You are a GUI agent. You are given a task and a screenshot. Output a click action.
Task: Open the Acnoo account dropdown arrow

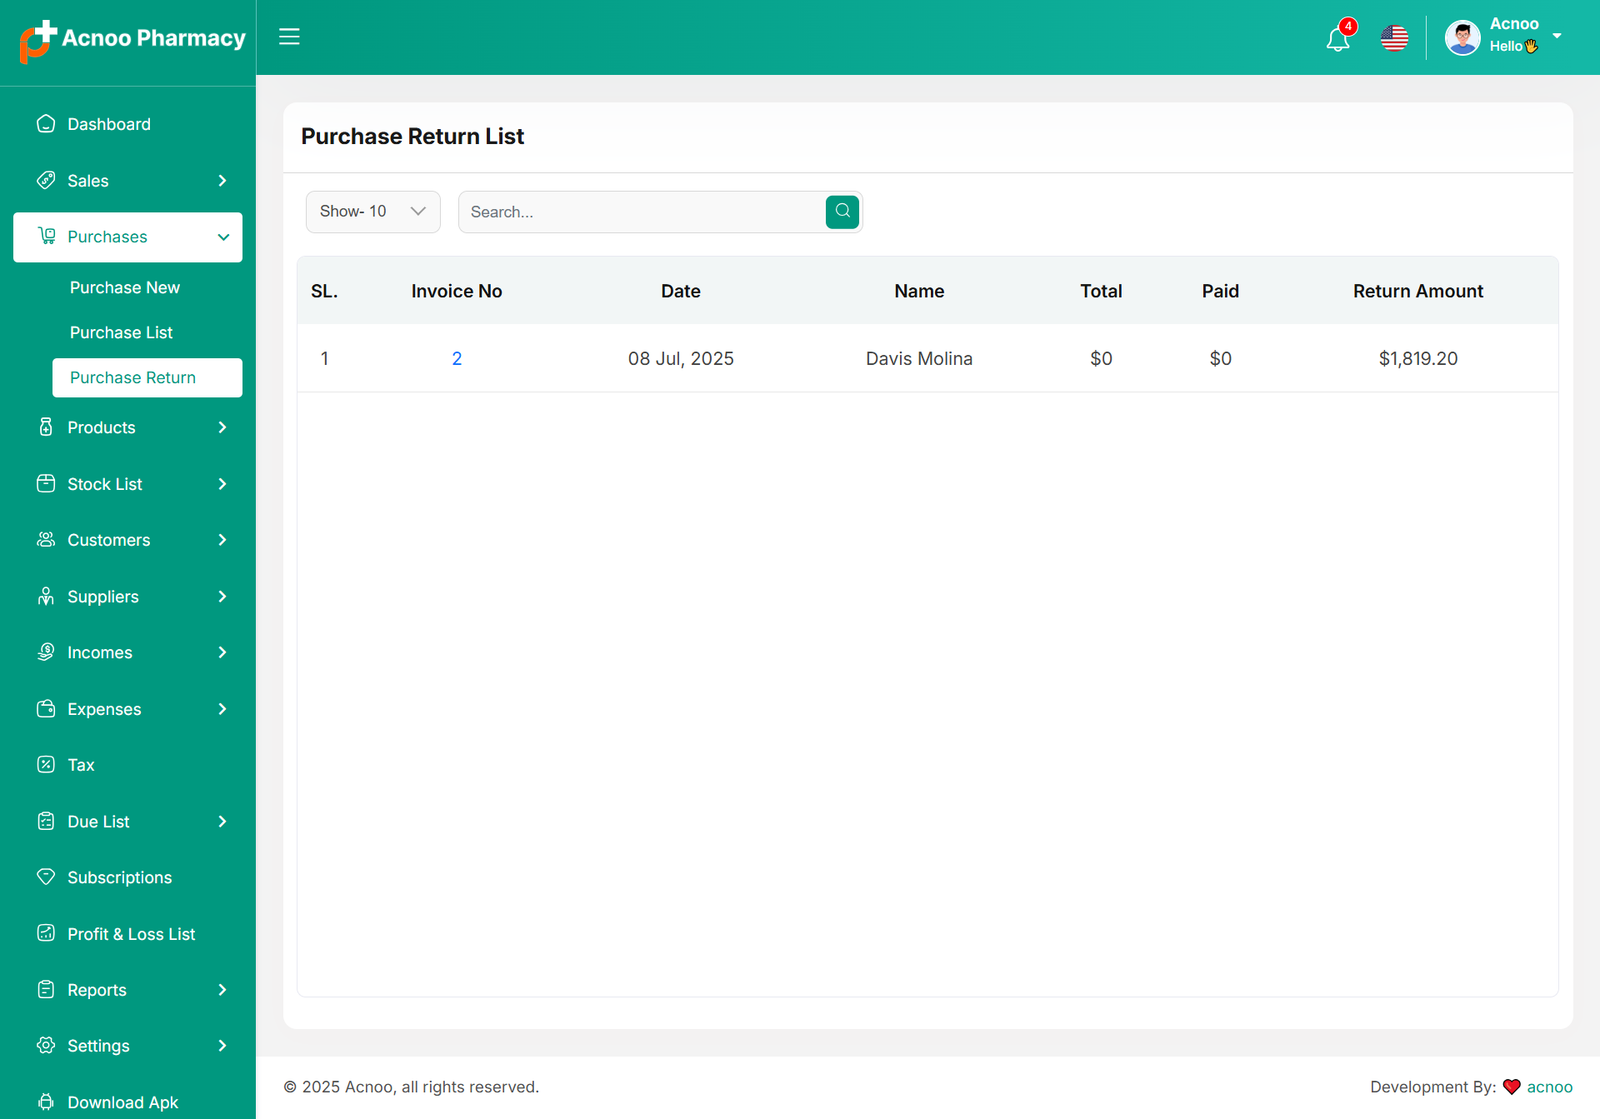coord(1557,36)
